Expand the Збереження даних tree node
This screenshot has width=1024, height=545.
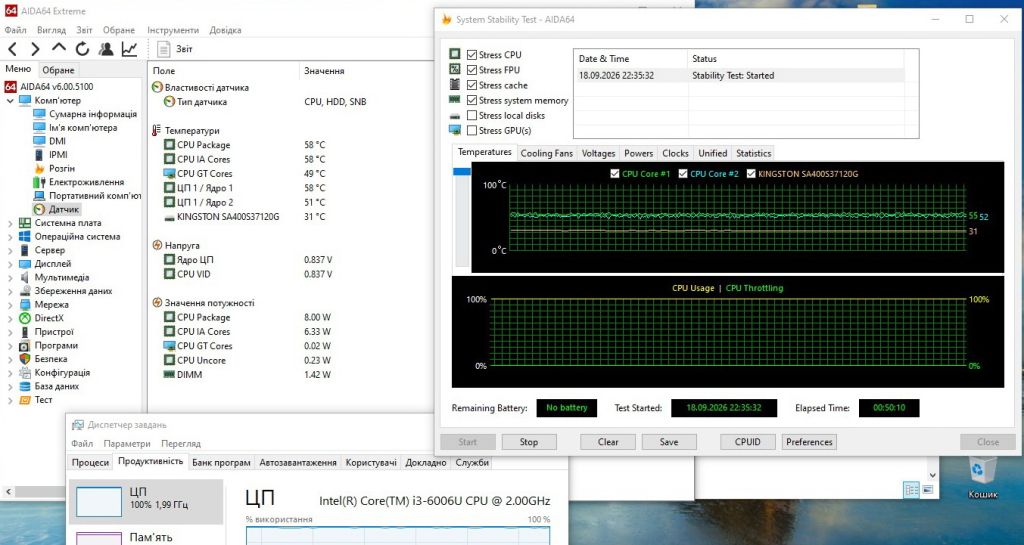[x=10, y=291]
